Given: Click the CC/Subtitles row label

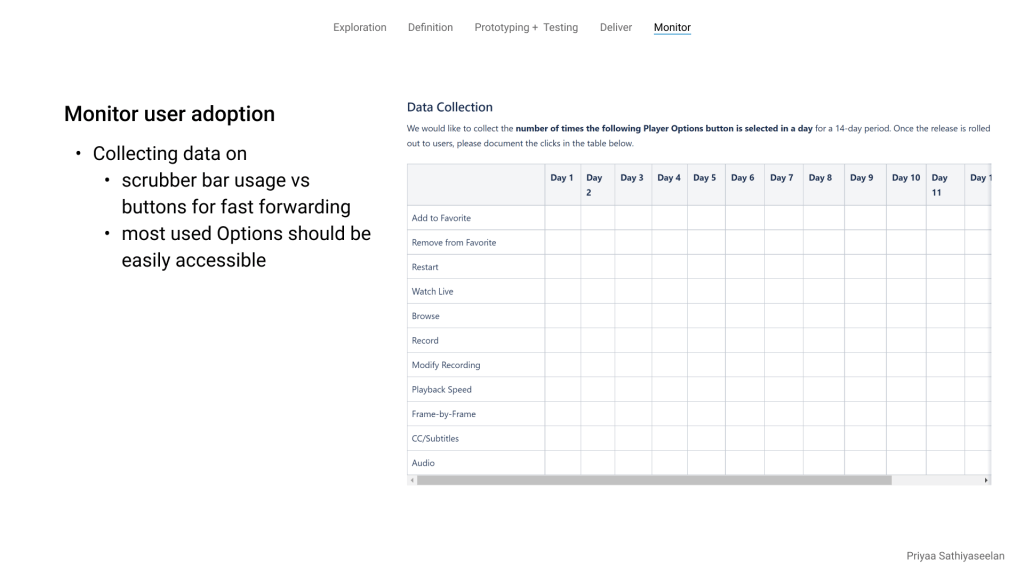Looking at the screenshot, I should pyautogui.click(x=435, y=439).
